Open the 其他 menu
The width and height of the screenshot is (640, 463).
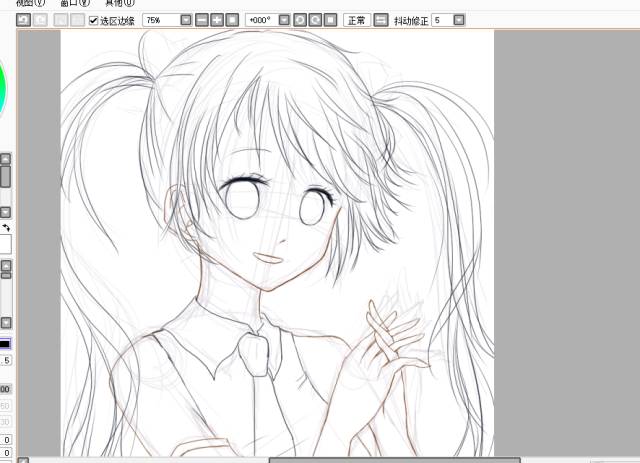[119, 3]
